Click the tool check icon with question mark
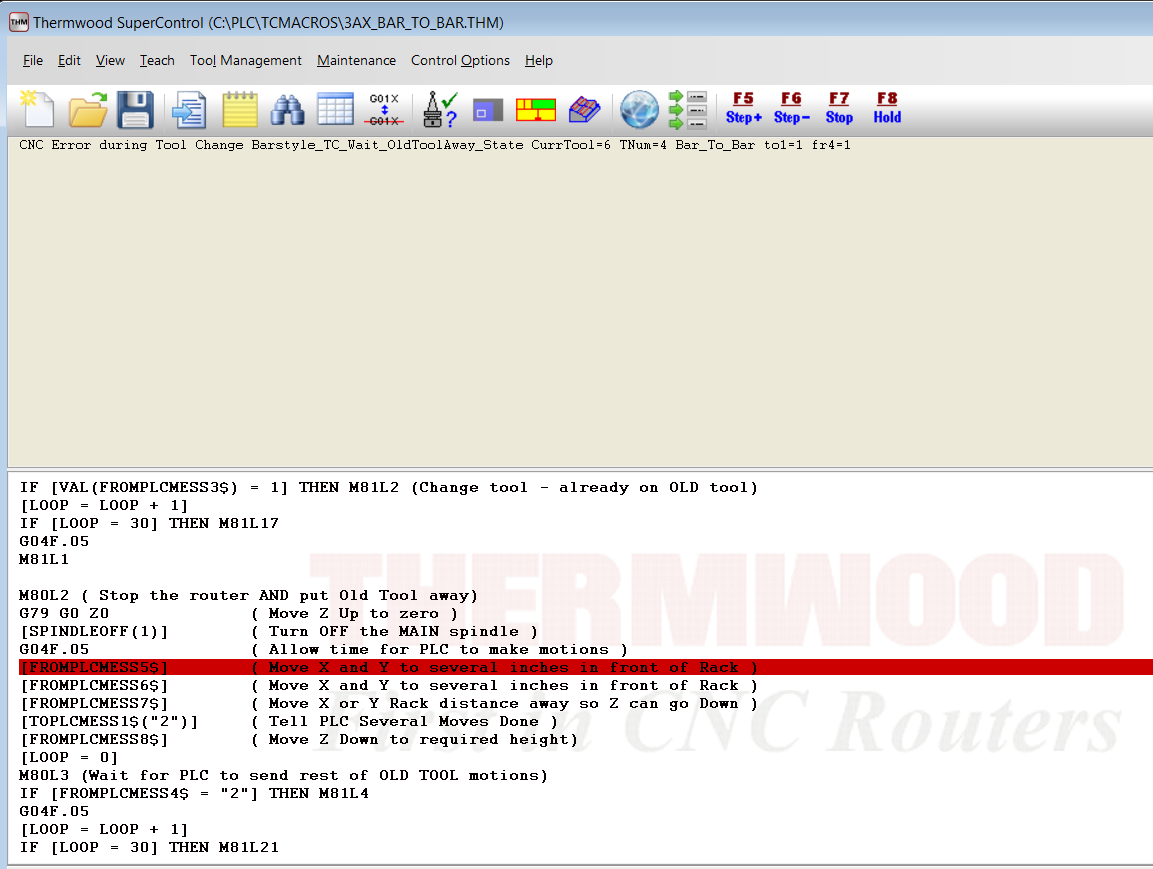The width and height of the screenshot is (1153, 869). tap(440, 108)
